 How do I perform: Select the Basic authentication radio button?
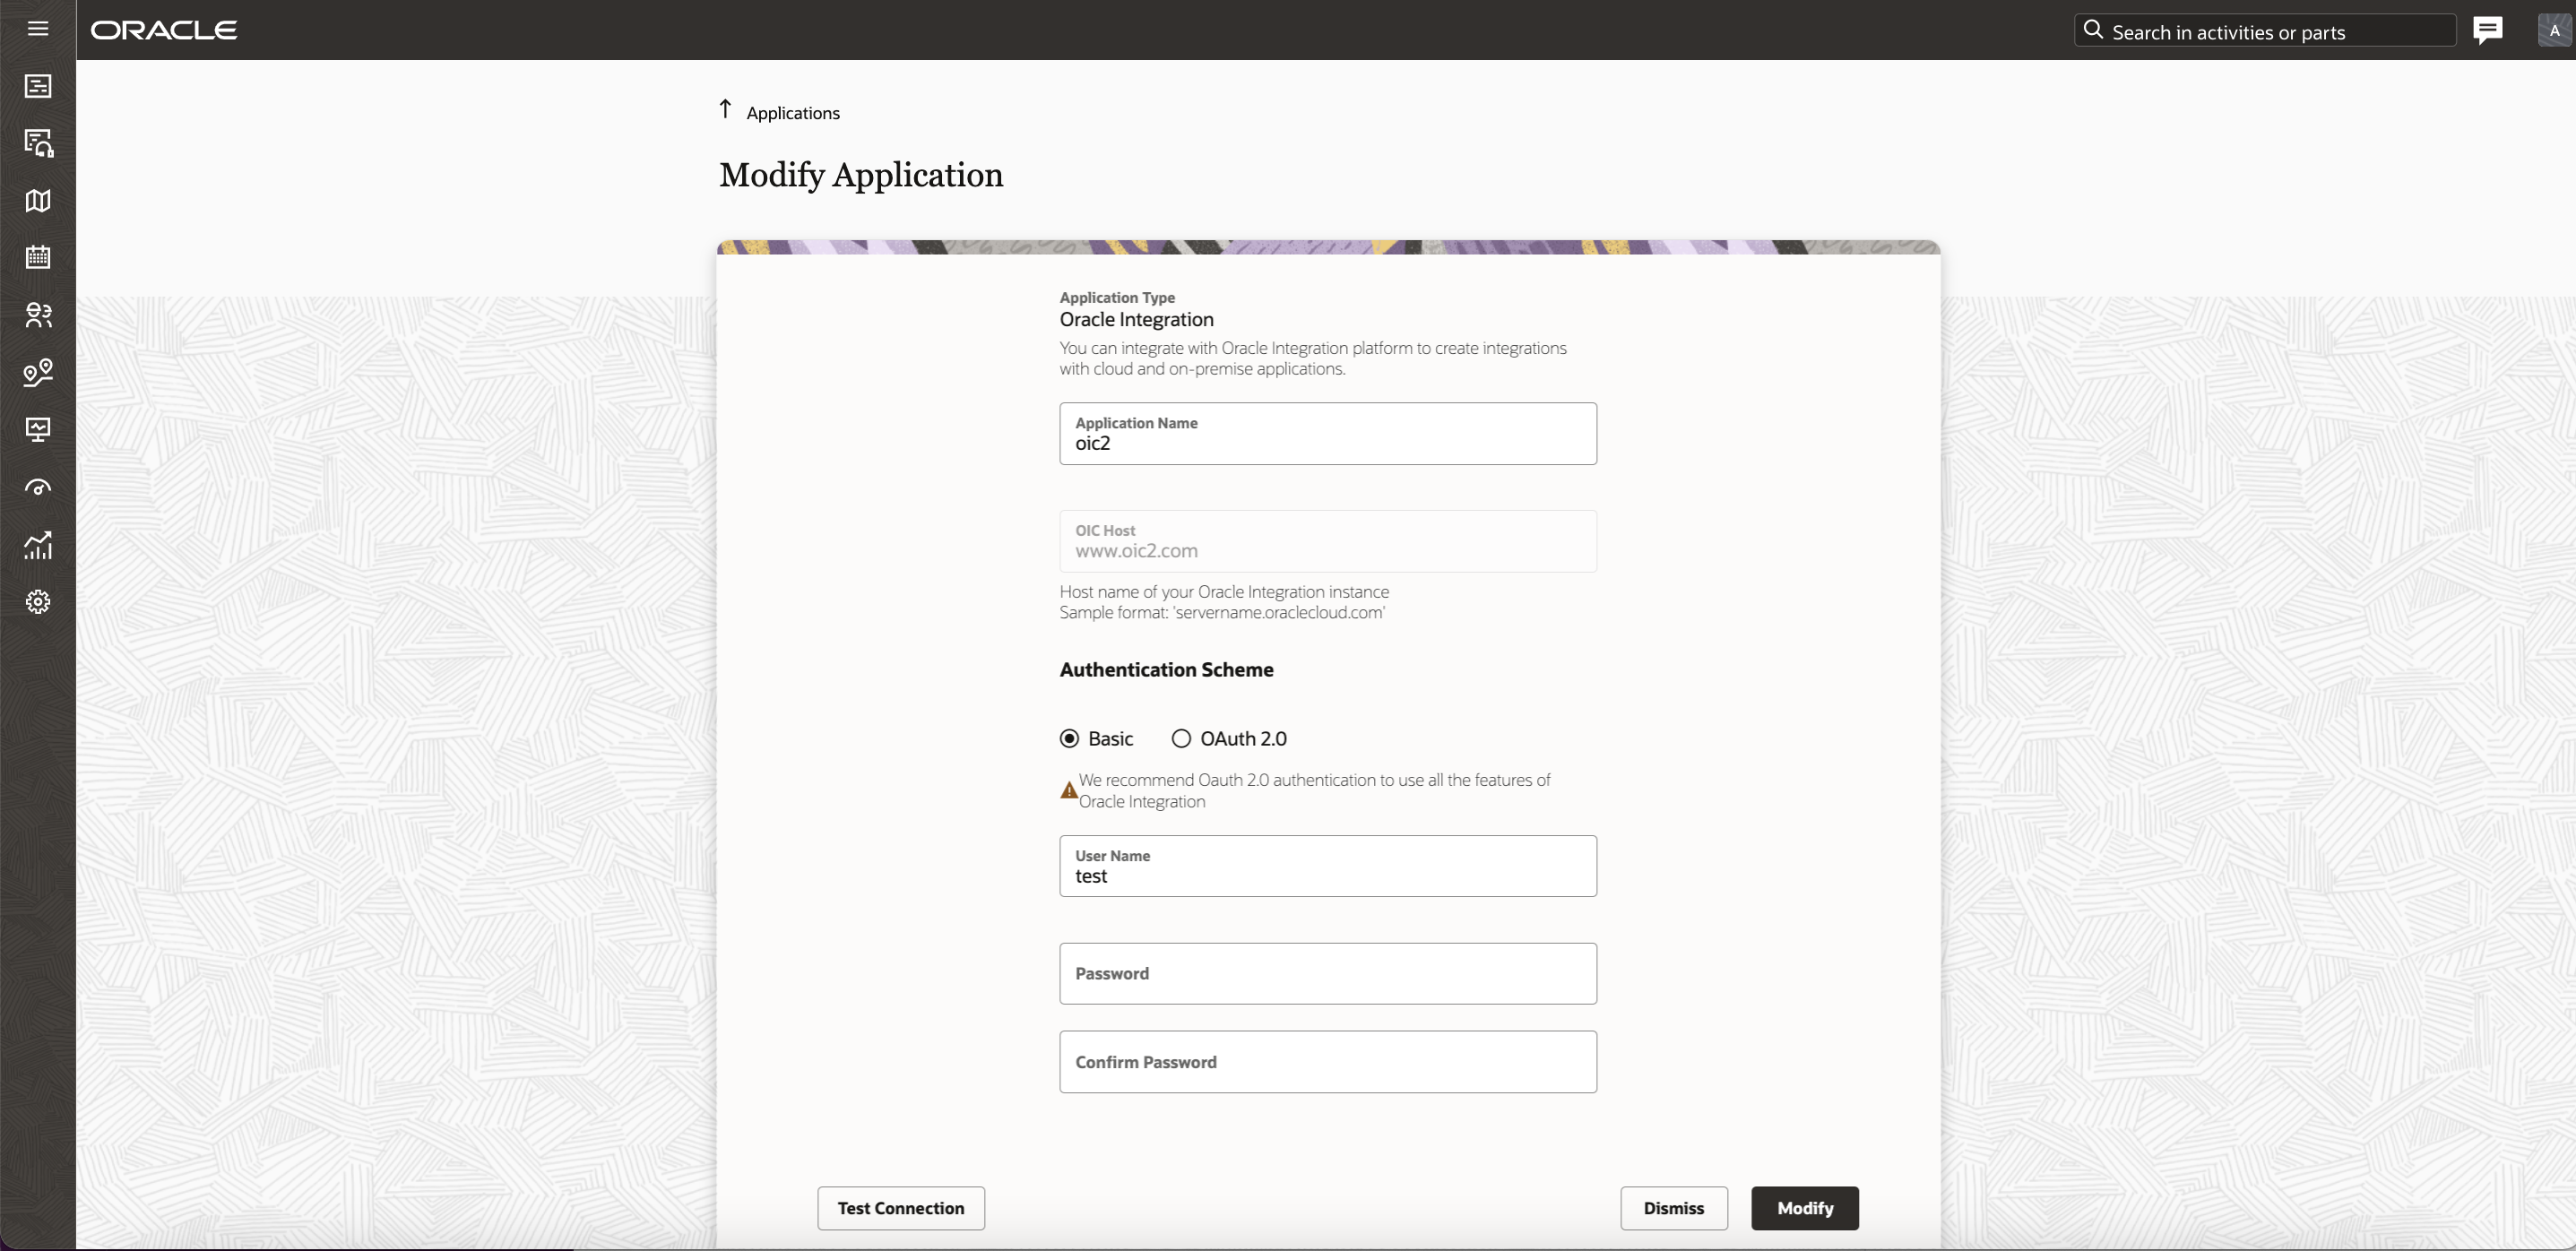[x=1069, y=739]
